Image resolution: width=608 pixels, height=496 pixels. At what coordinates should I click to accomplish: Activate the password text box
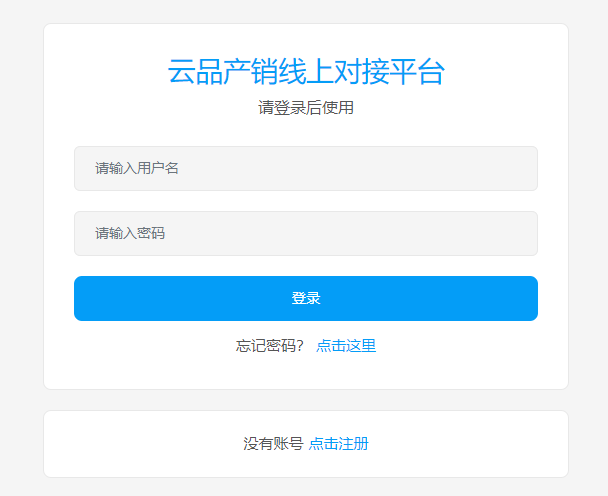pos(305,233)
